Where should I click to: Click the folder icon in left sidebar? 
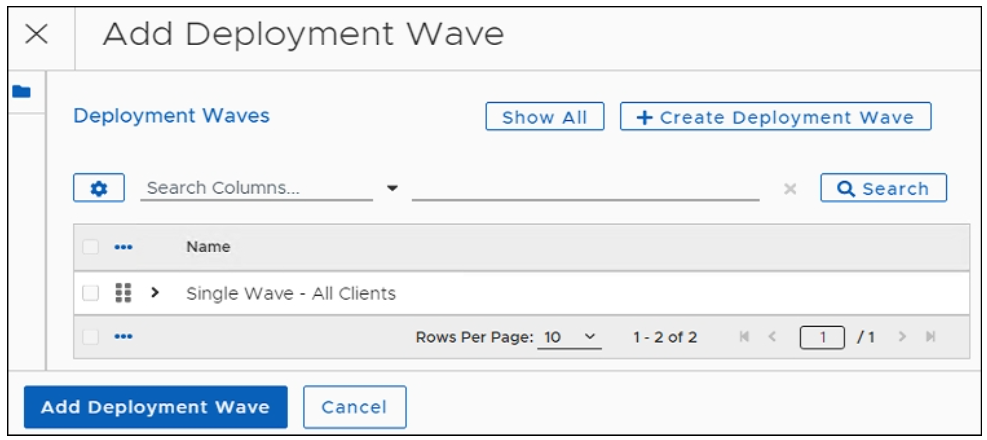coord(21,92)
